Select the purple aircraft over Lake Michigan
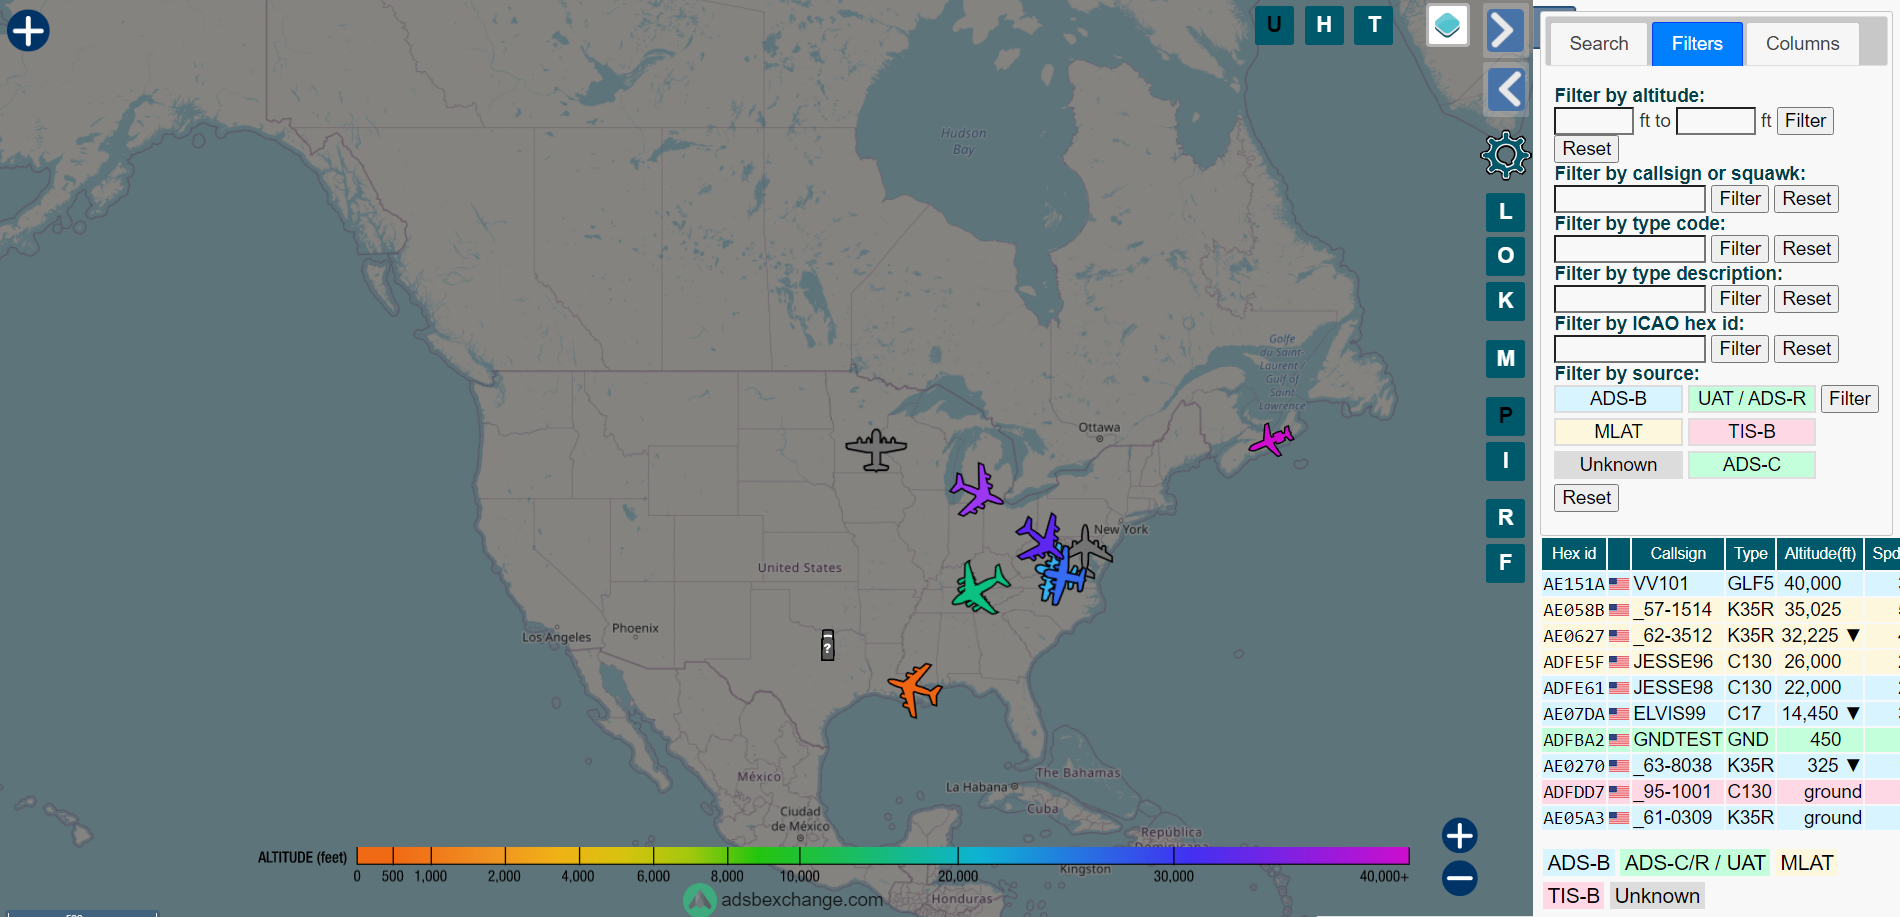This screenshot has height=917, width=1900. [x=976, y=489]
